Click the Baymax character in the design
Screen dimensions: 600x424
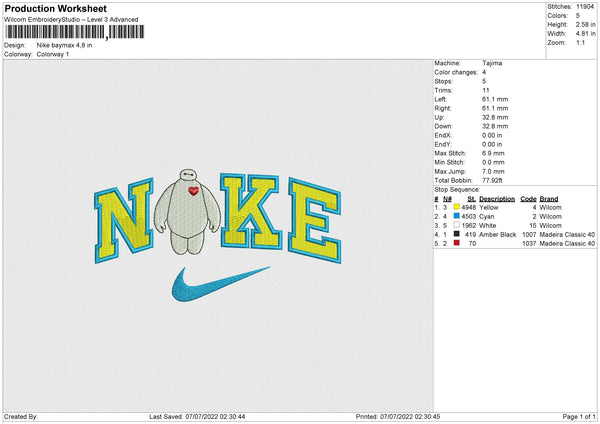[x=188, y=212]
